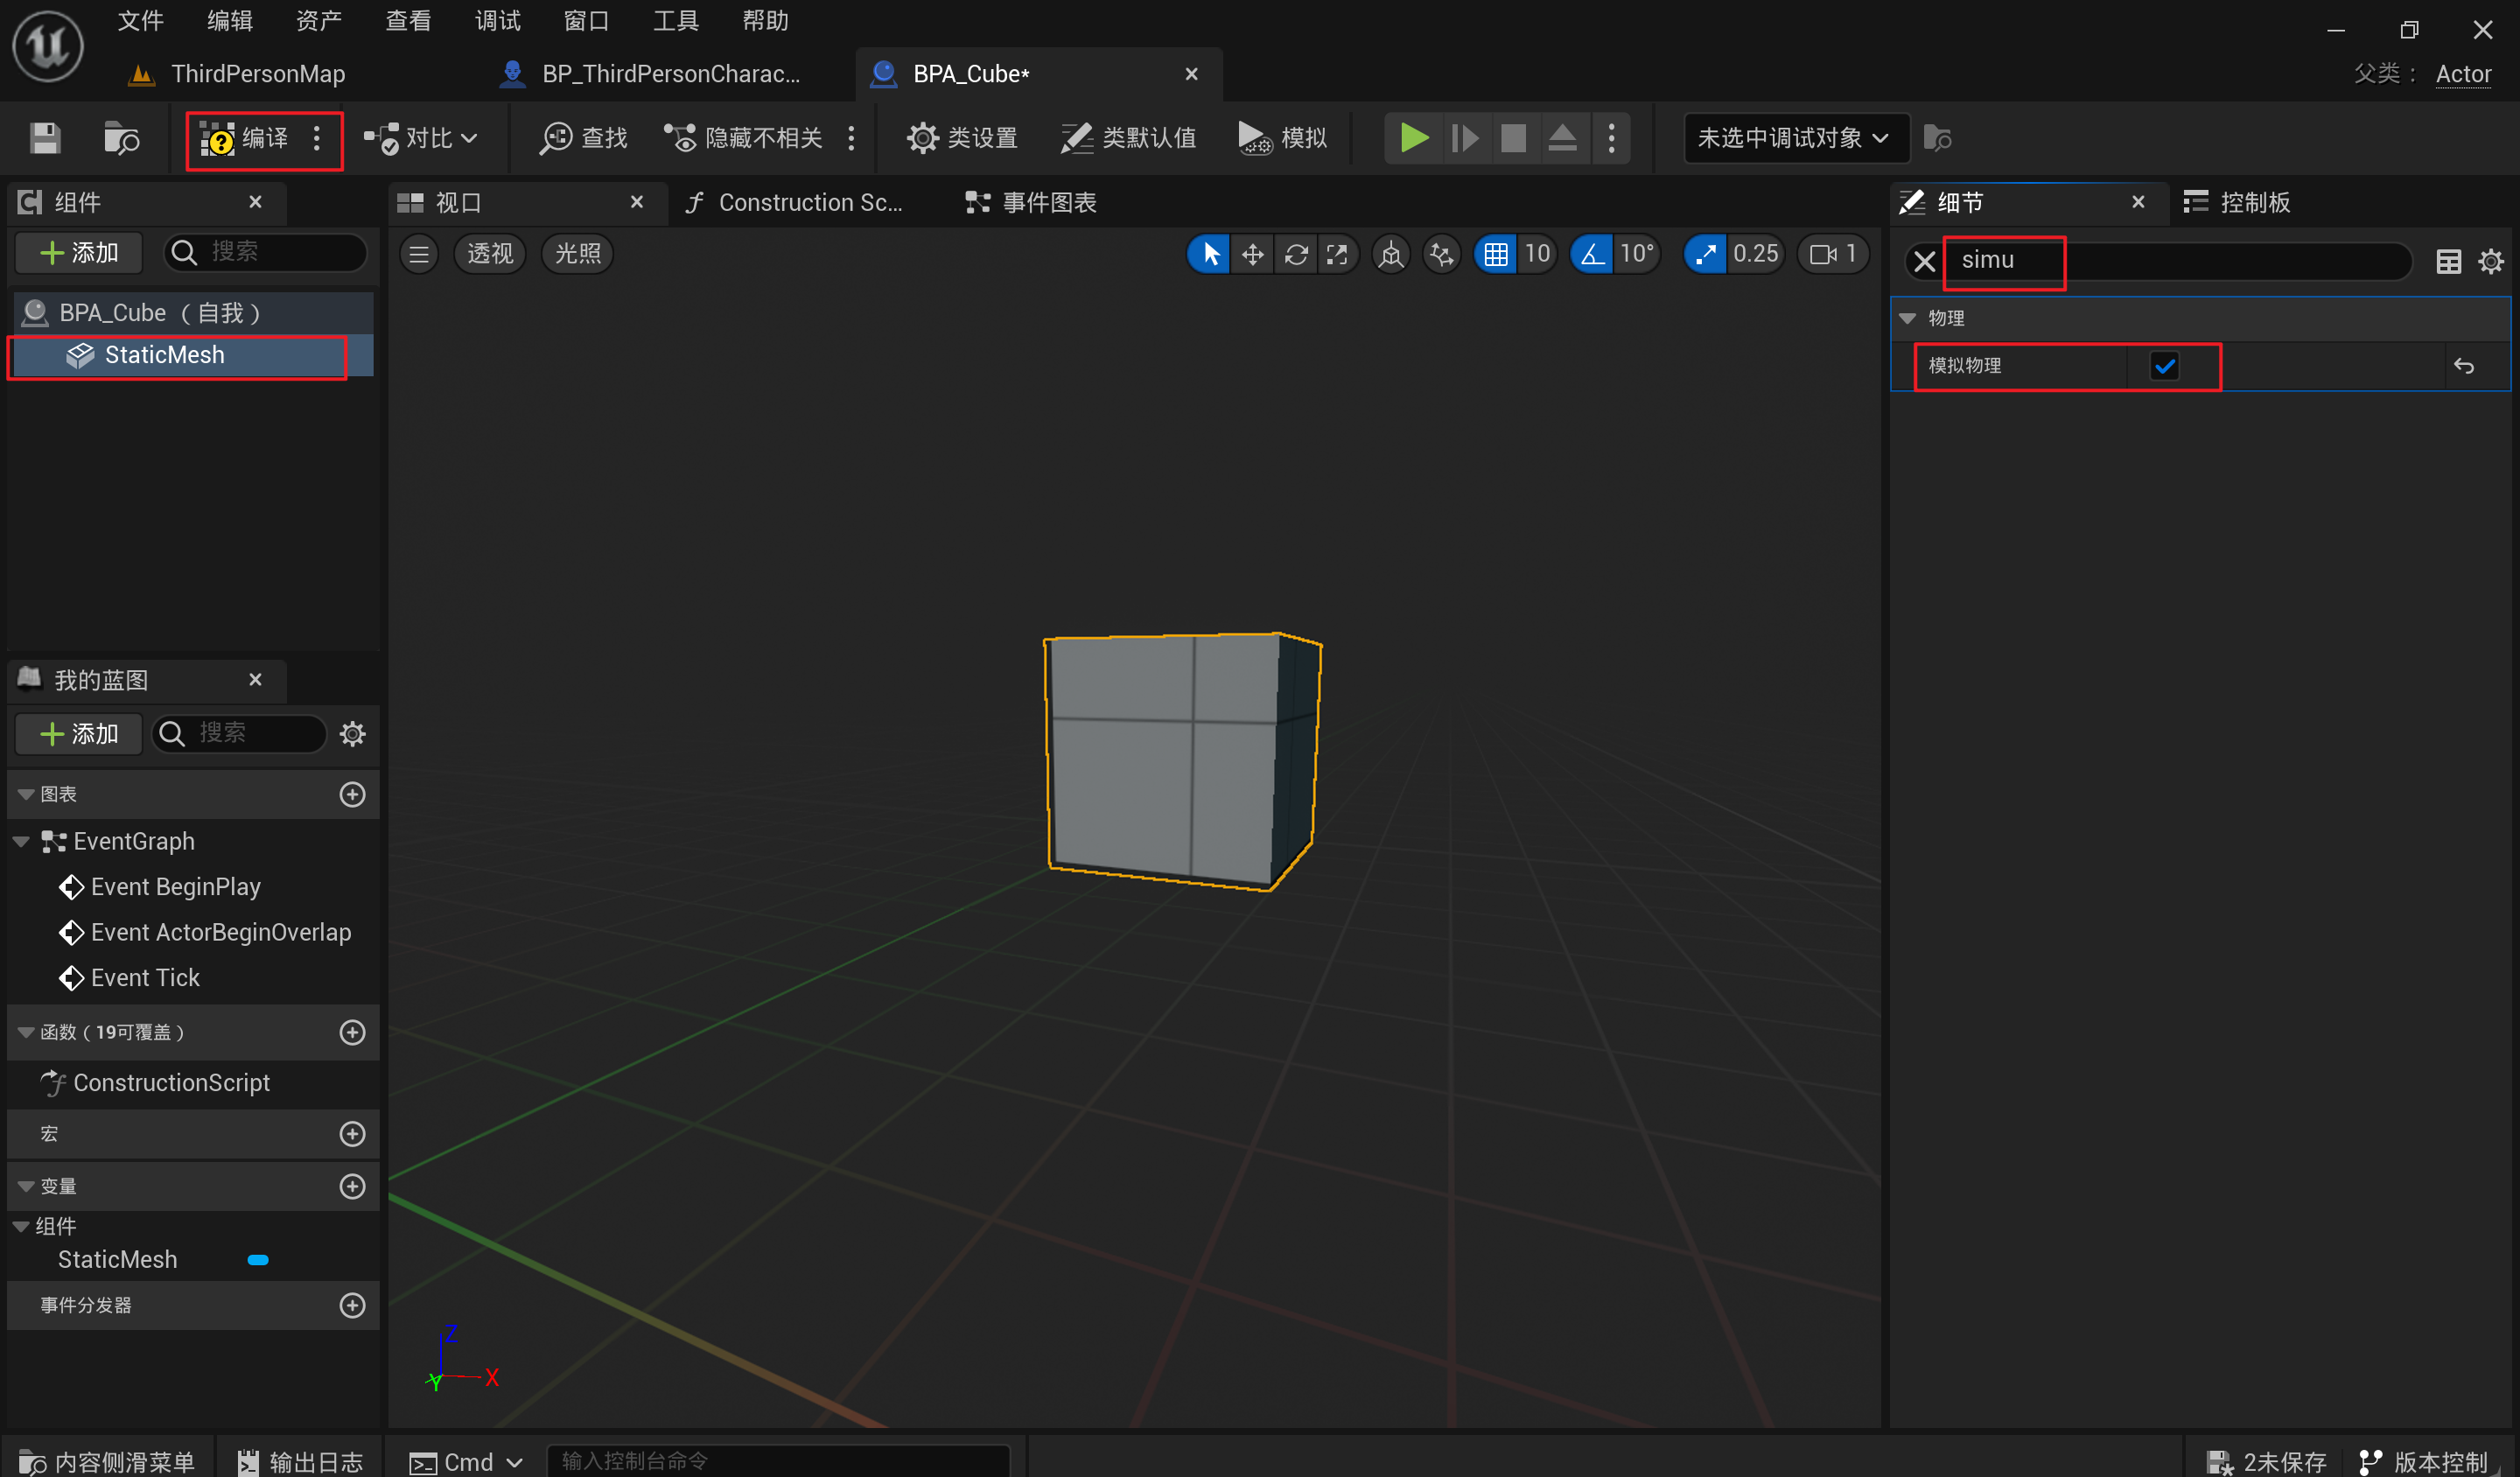Select the translate move tool

click(x=1252, y=254)
